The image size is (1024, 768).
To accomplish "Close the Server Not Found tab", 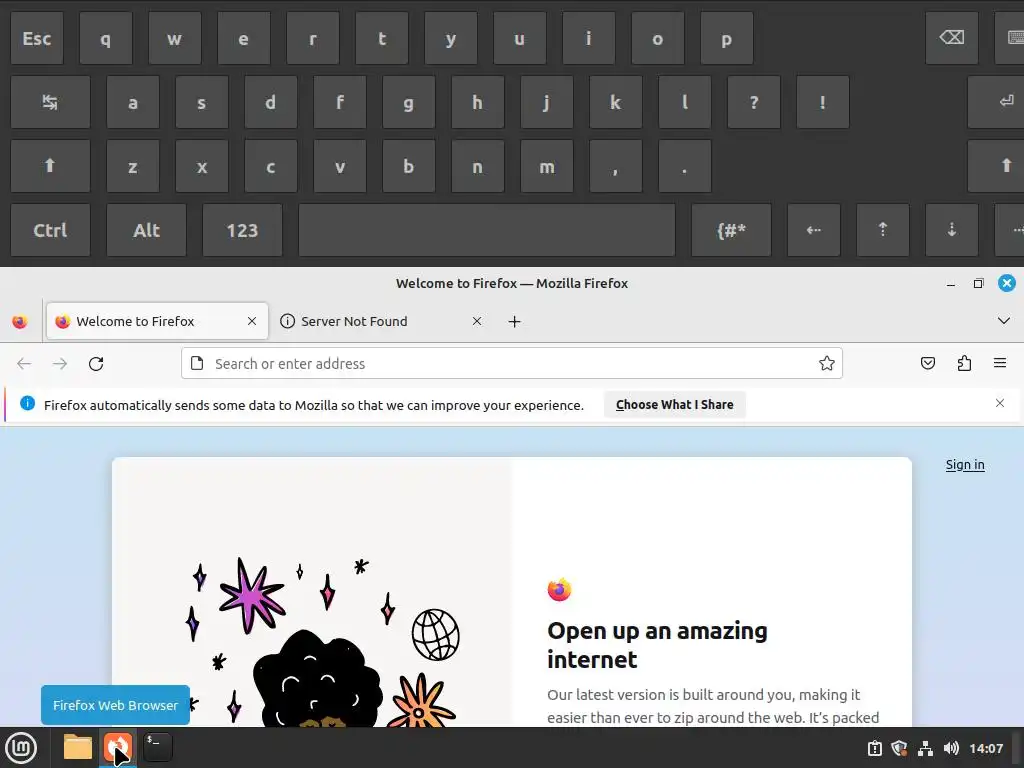I will (477, 321).
